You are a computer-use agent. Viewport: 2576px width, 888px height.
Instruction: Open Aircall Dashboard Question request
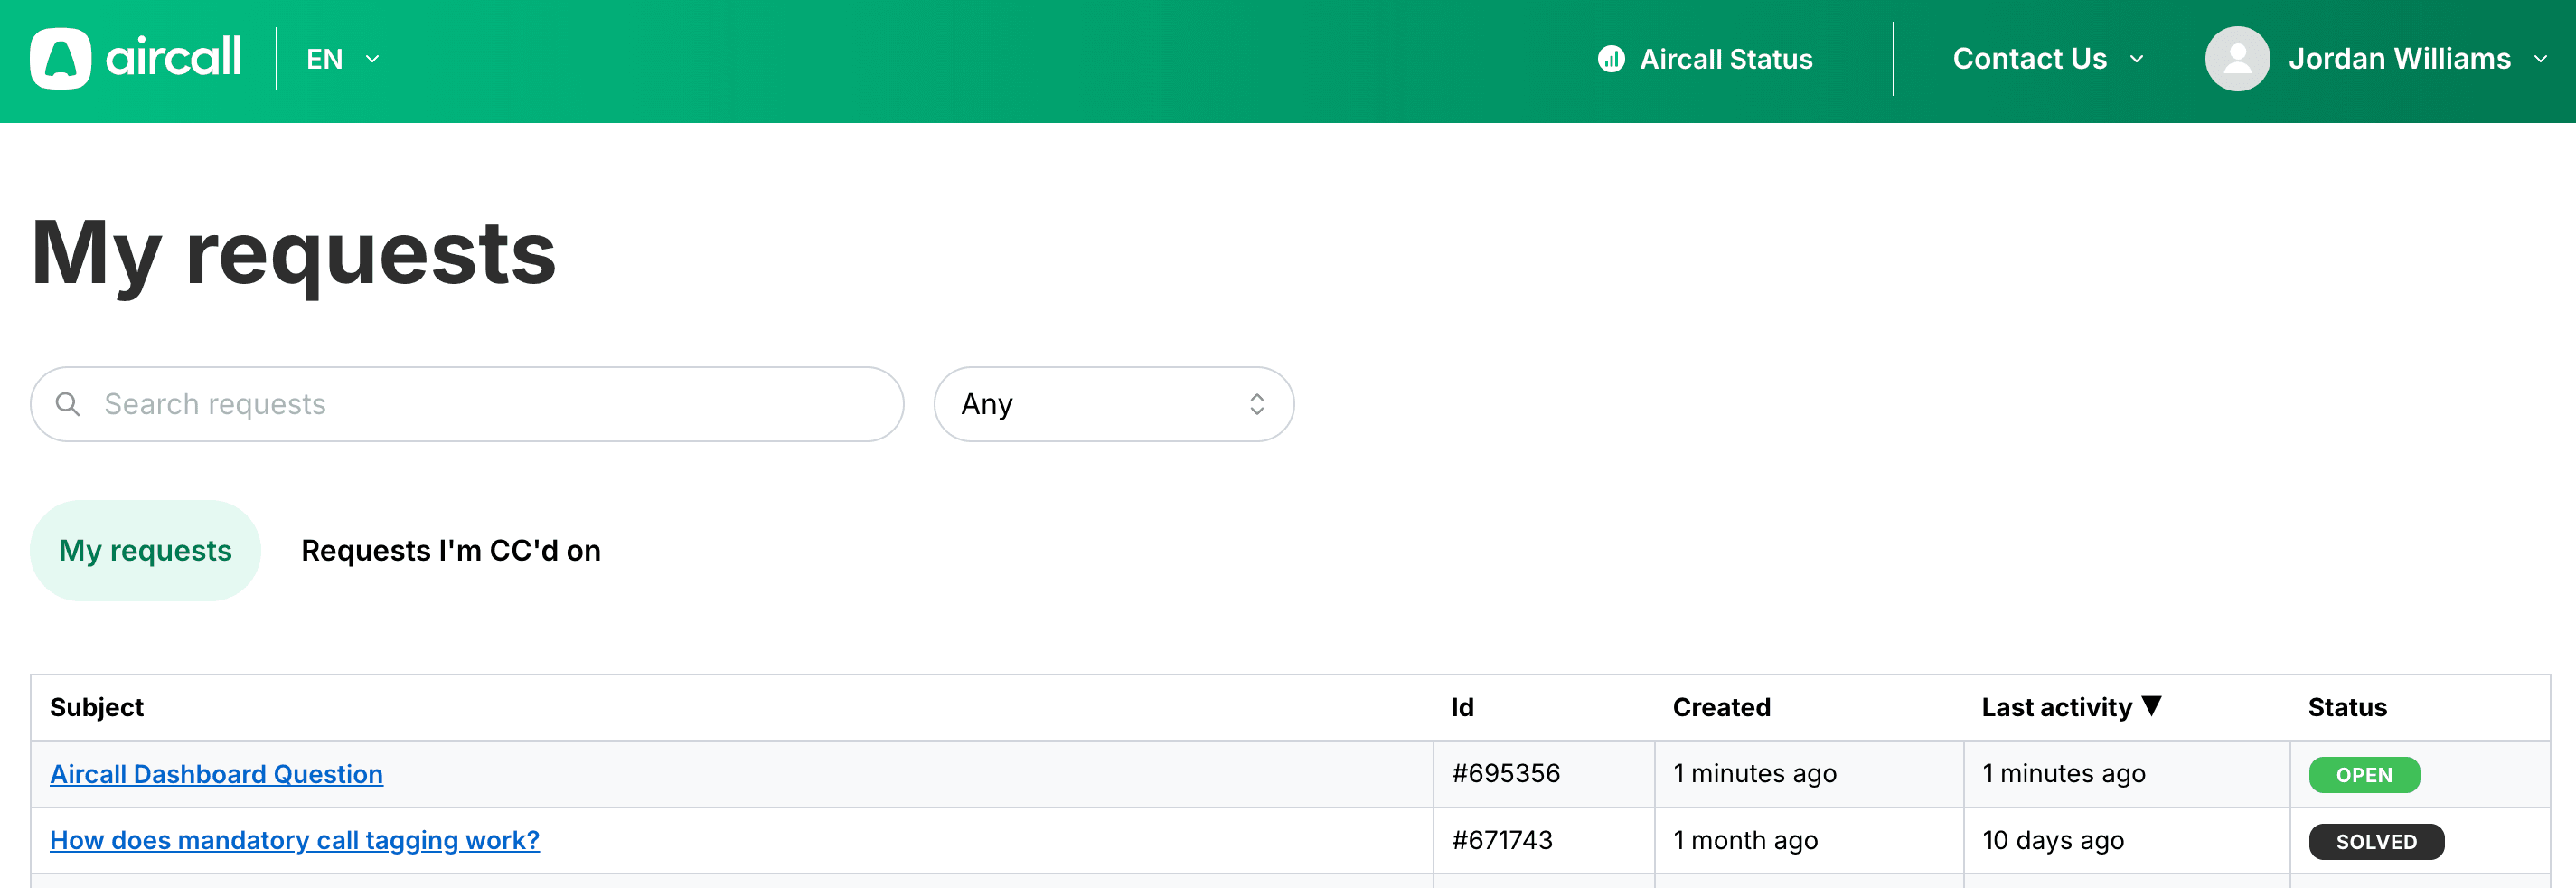[x=216, y=774]
